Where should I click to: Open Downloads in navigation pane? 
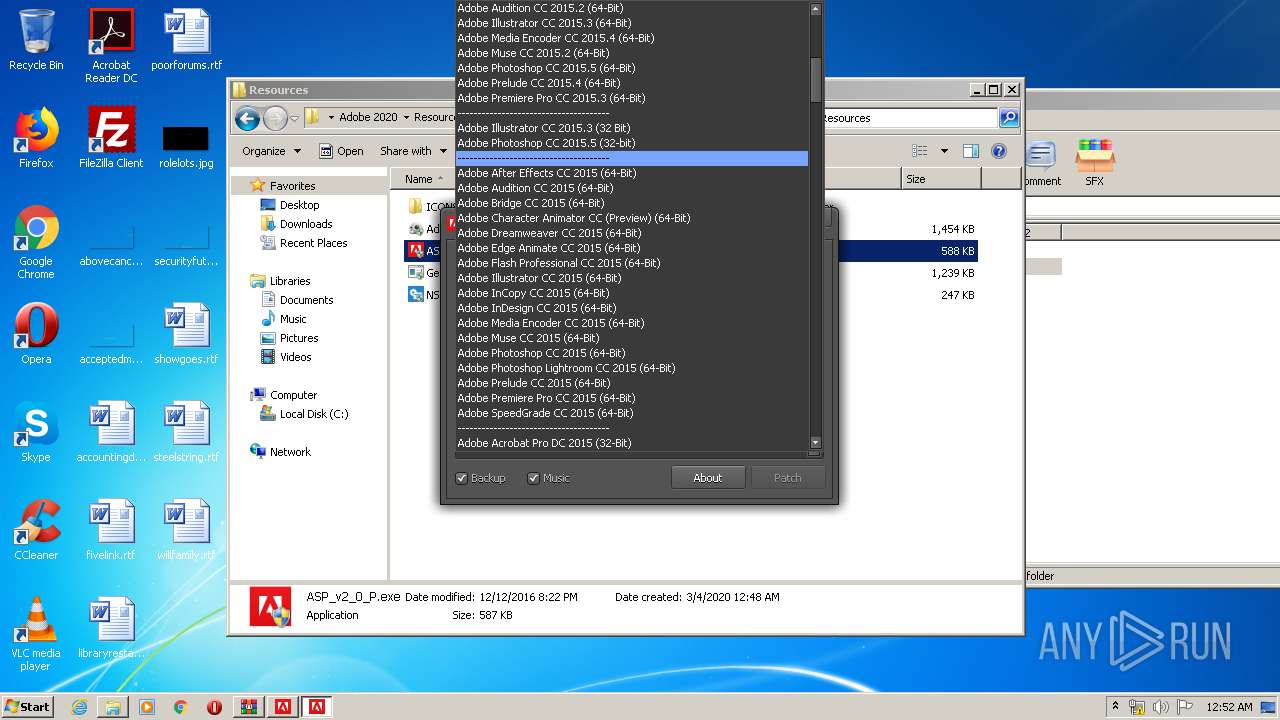[x=306, y=224]
